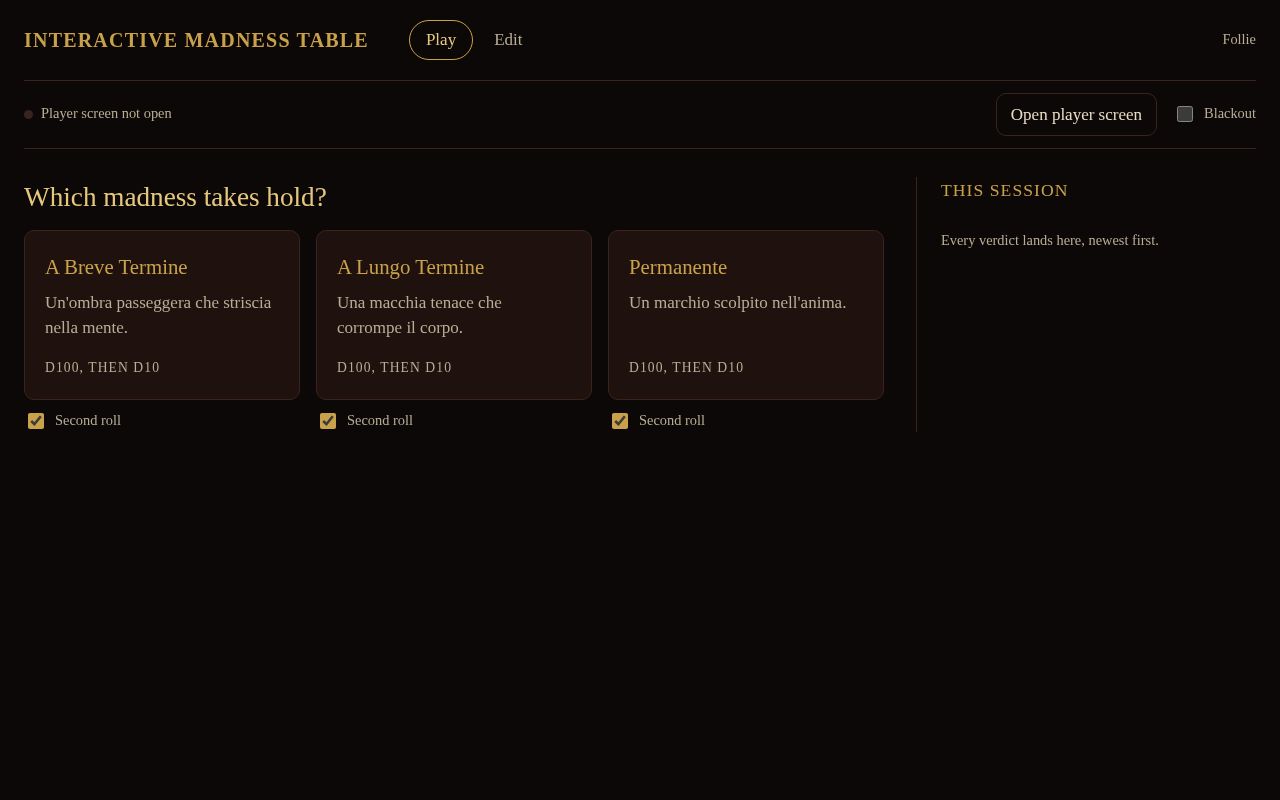Click the This Session heading

coord(1004,191)
